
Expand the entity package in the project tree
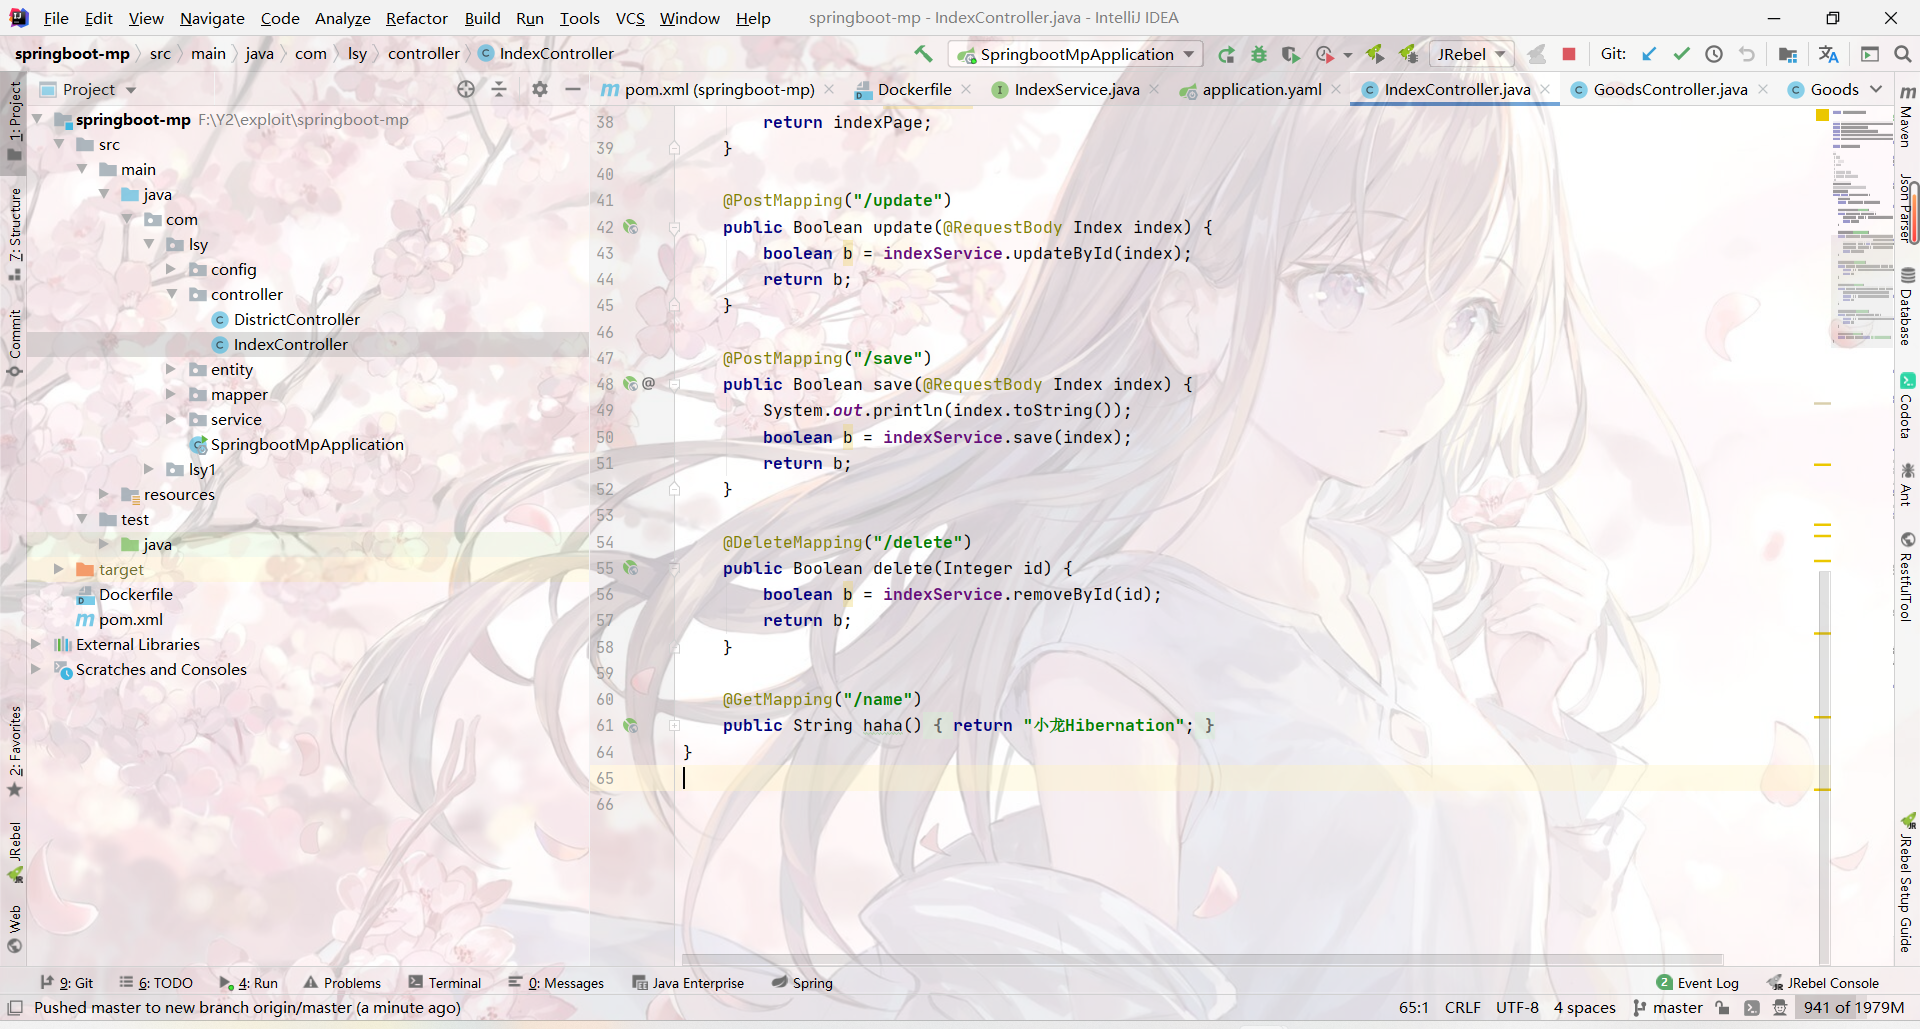pyautogui.click(x=171, y=370)
